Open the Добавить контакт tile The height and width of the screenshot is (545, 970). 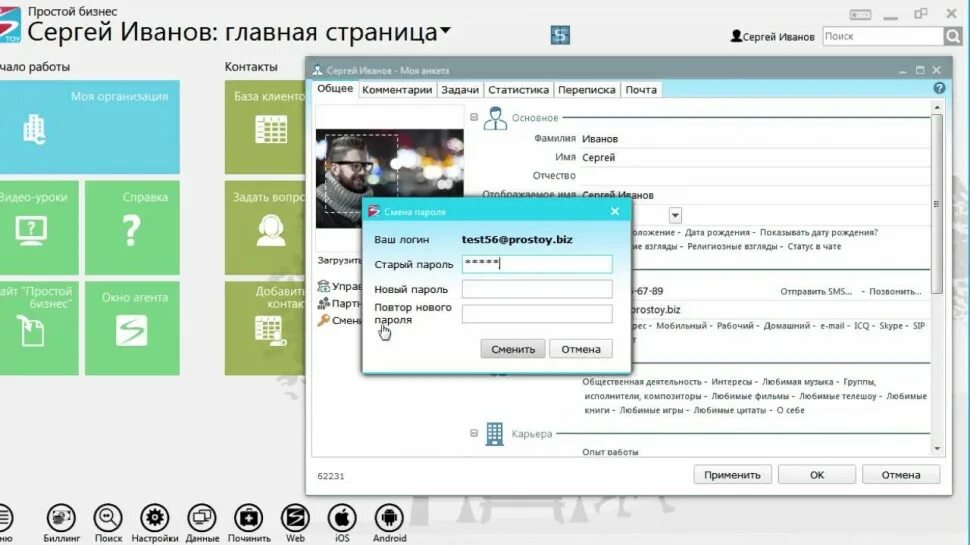[x=265, y=328]
